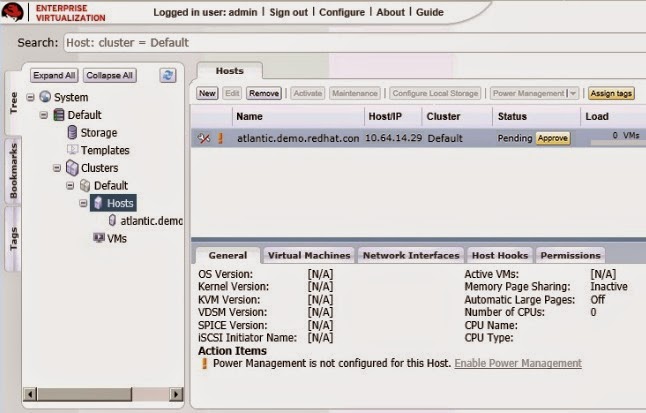The width and height of the screenshot is (646, 413).
Task: Sort by Host/IP column header
Action: point(393,116)
